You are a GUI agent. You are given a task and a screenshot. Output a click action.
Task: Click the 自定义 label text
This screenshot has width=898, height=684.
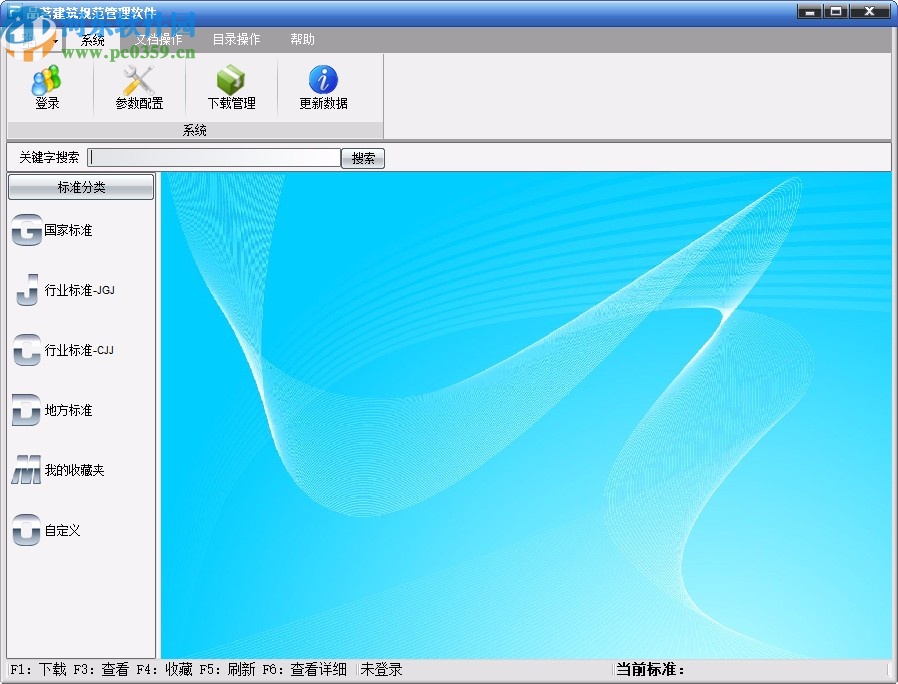pos(62,530)
